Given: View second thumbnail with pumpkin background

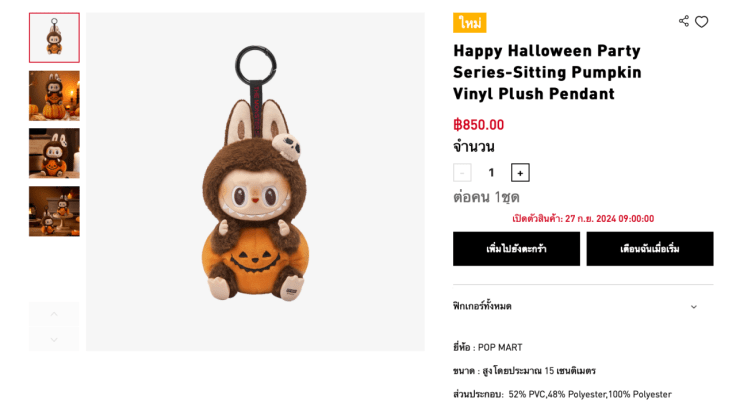Looking at the screenshot, I should pos(54,96).
